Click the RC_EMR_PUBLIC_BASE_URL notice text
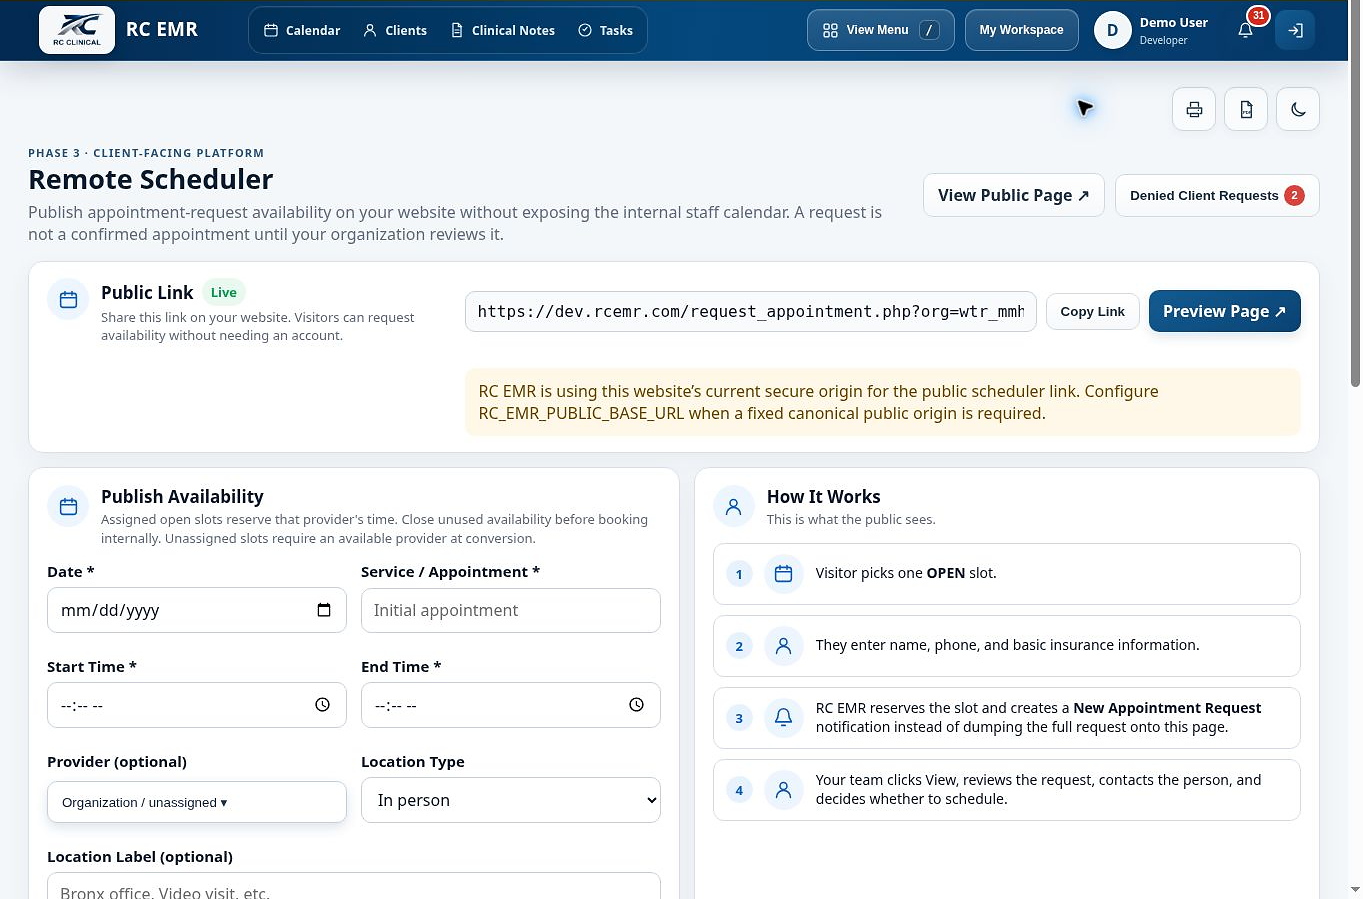 tap(883, 402)
